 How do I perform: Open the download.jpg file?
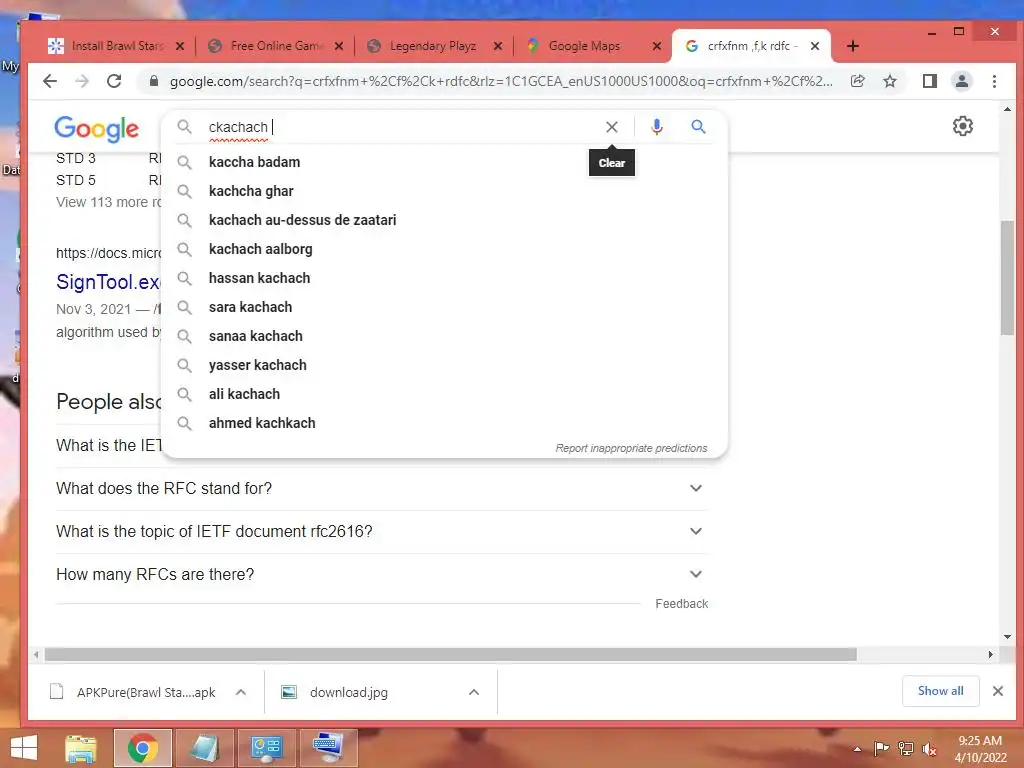point(347,692)
